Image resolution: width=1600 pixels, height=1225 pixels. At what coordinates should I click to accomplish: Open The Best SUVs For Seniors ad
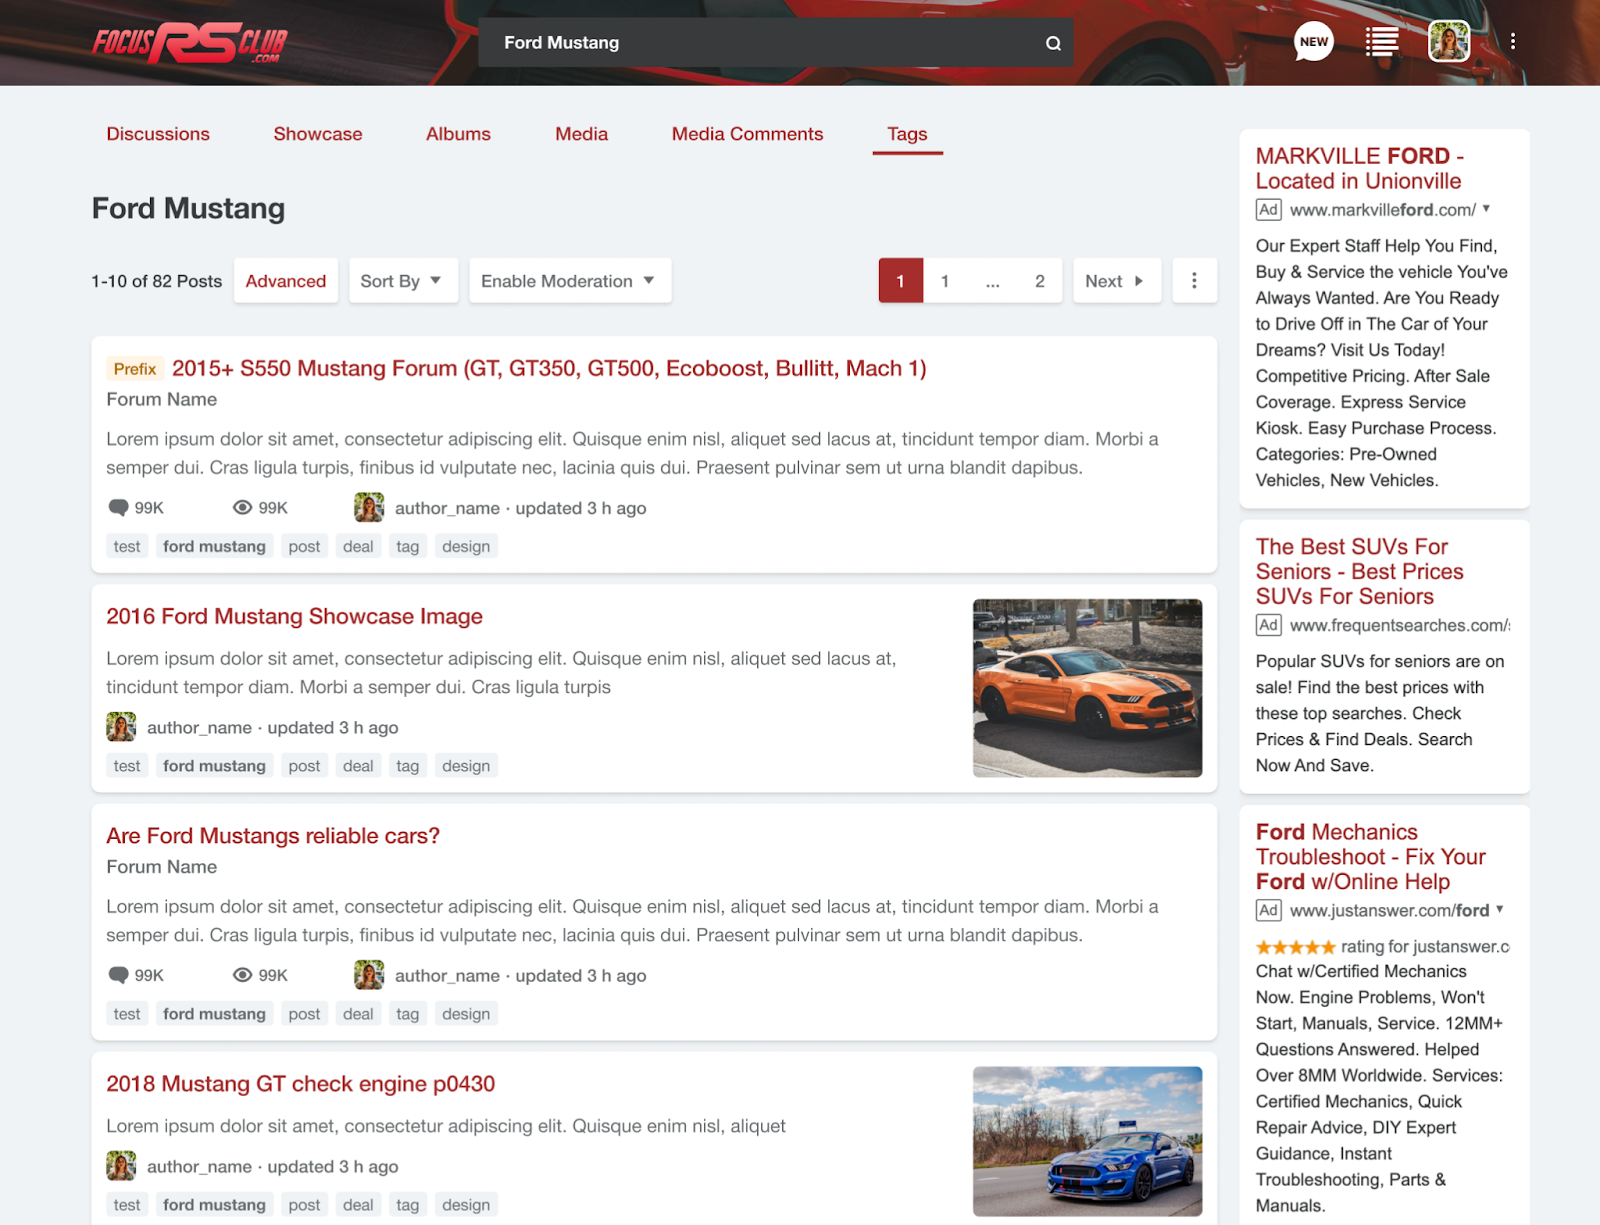coord(1359,571)
